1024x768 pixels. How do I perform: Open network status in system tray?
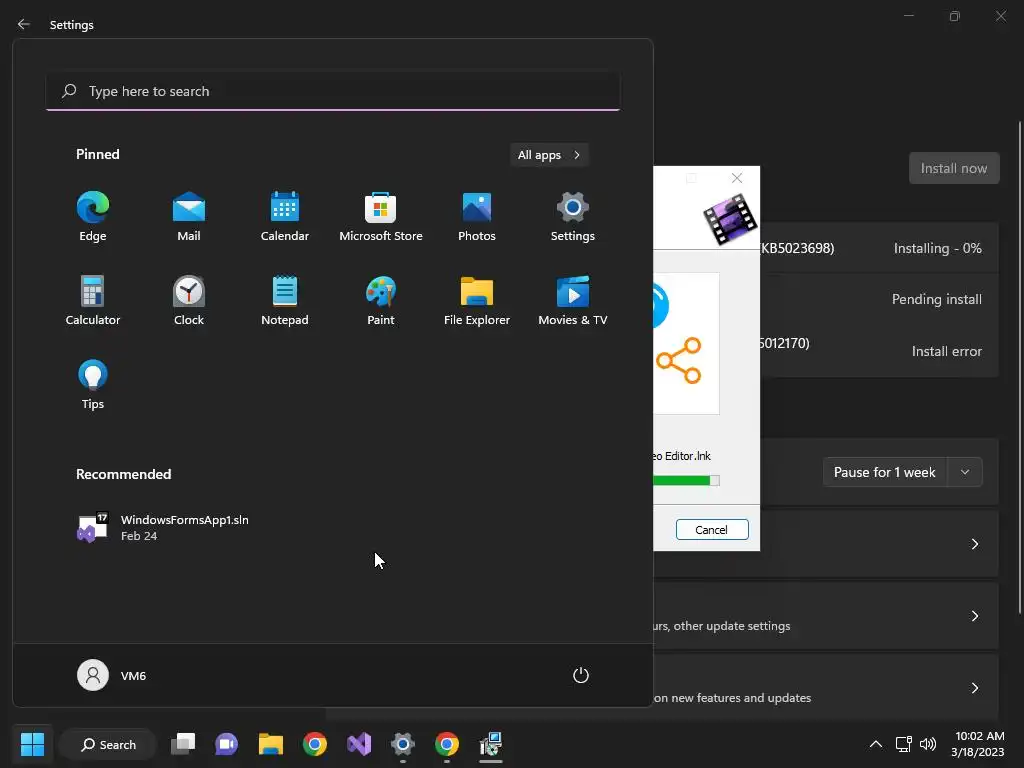[903, 744]
